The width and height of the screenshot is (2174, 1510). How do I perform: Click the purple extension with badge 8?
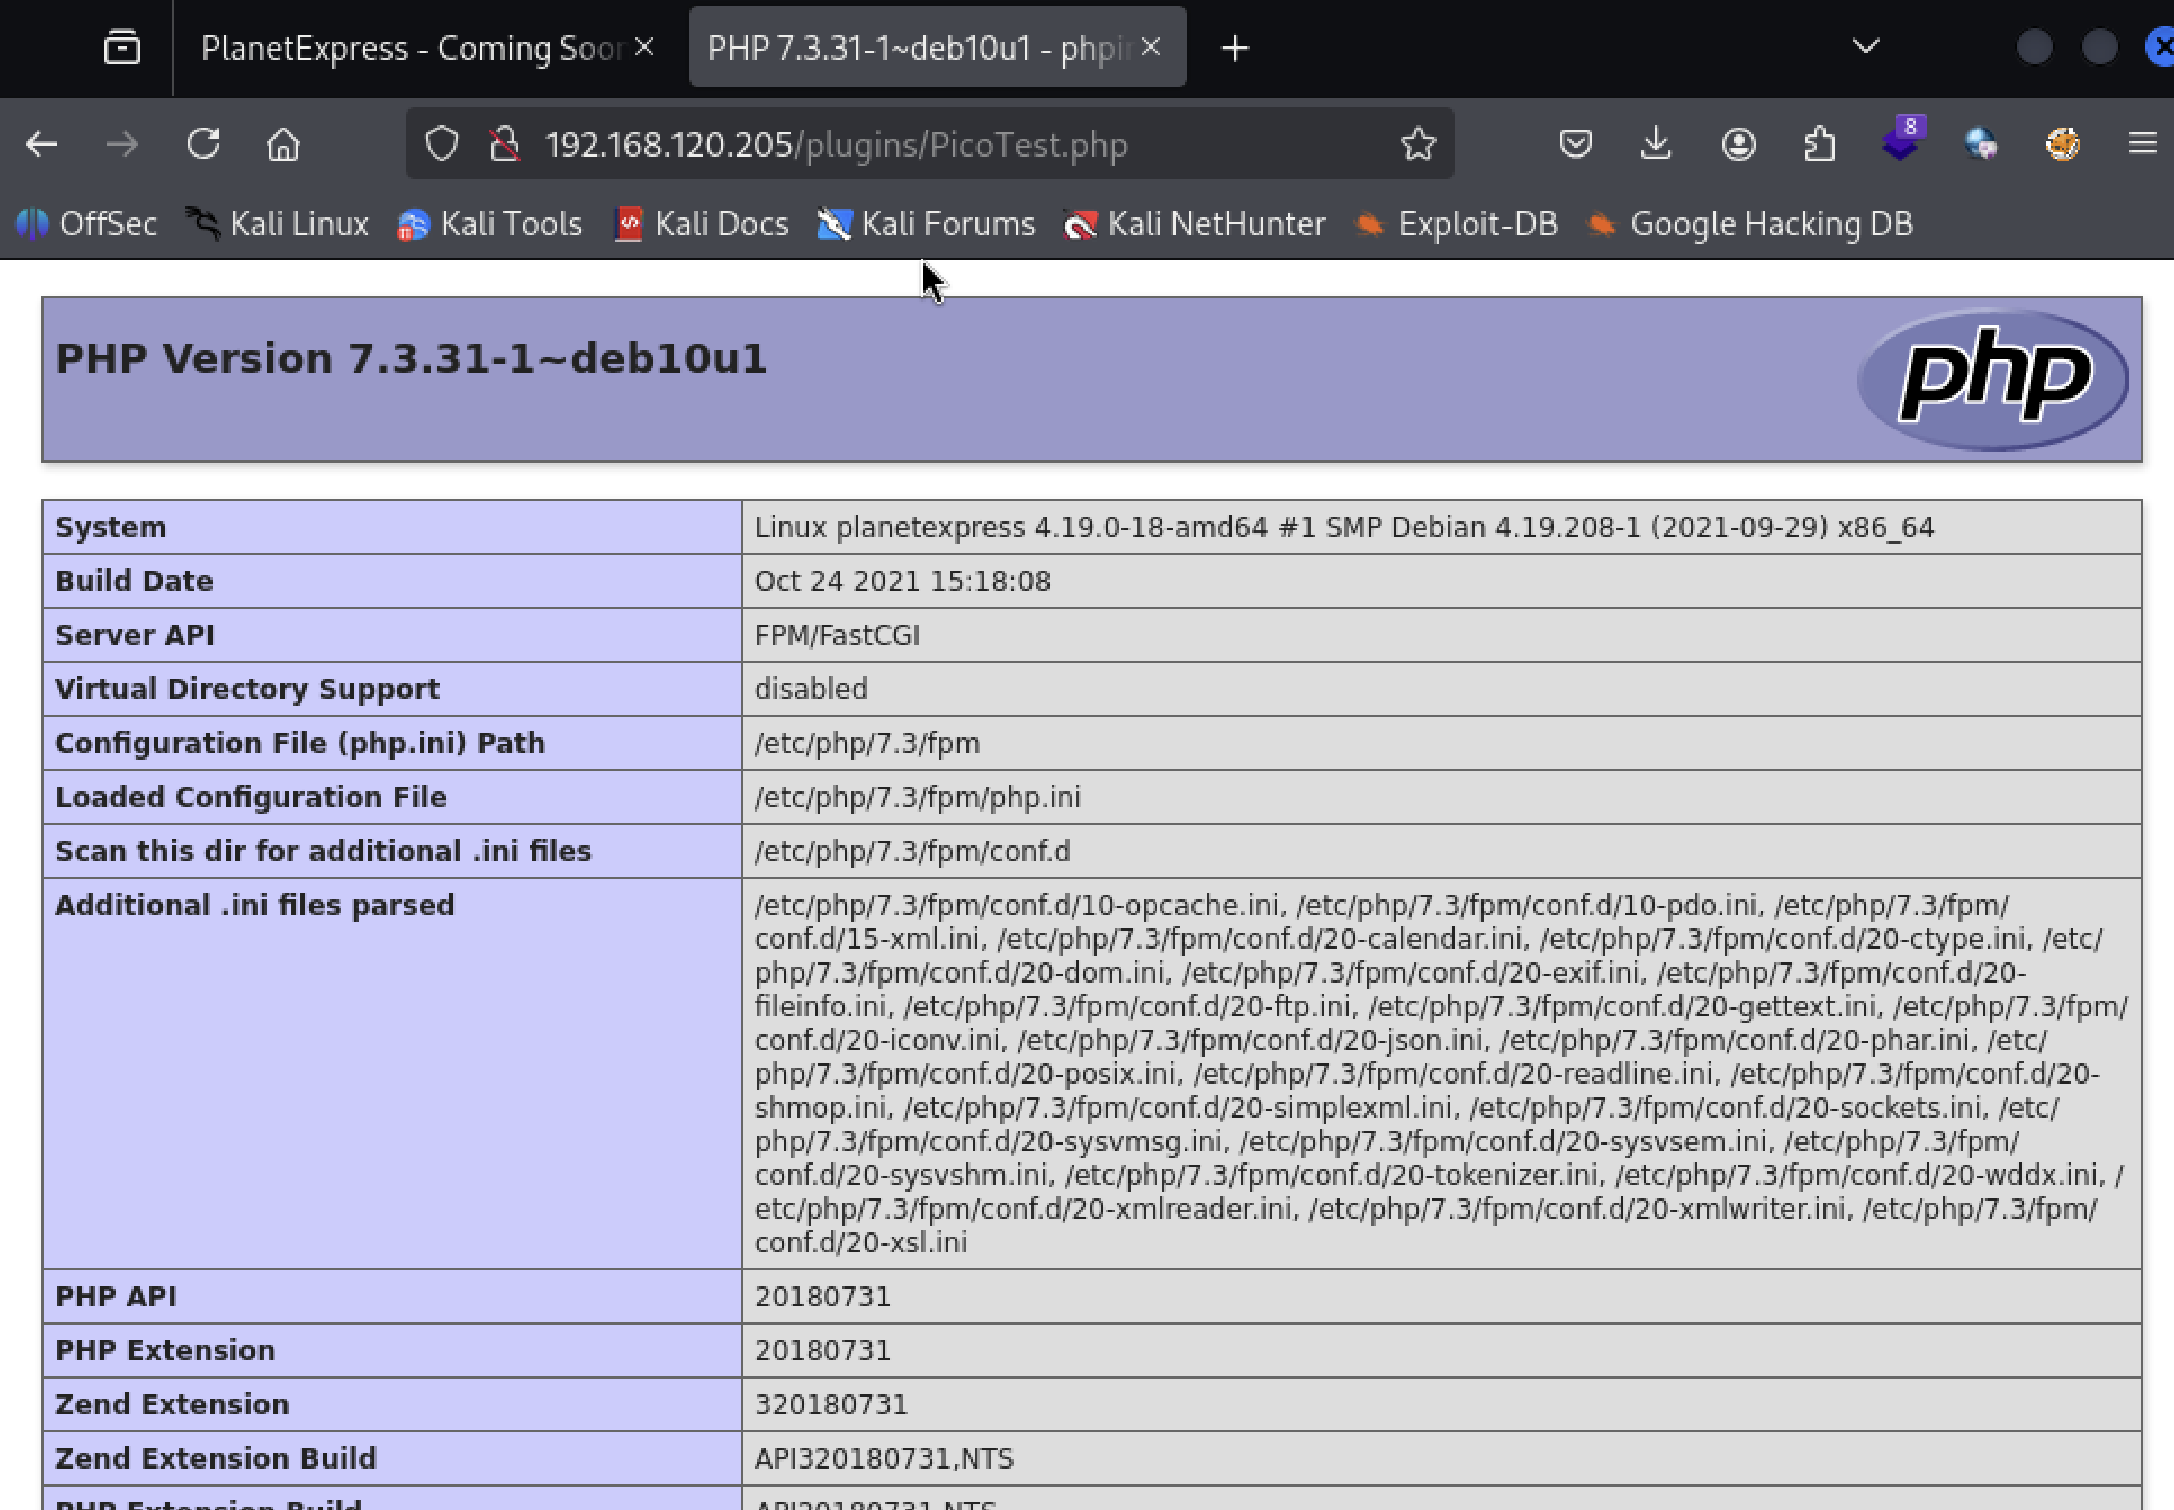pyautogui.click(x=1900, y=143)
